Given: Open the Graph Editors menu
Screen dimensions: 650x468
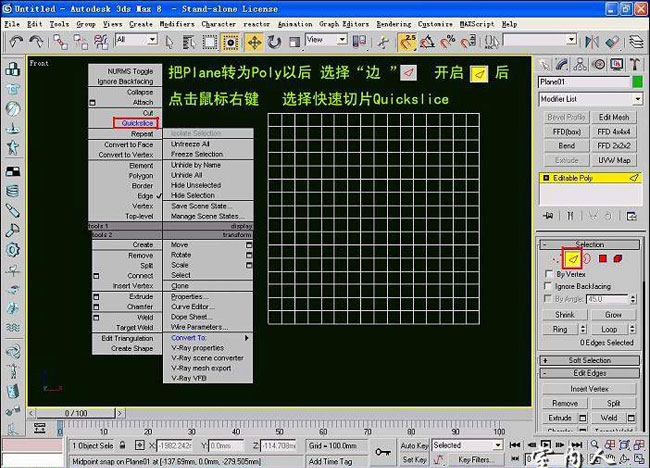Looking at the screenshot, I should [344, 24].
